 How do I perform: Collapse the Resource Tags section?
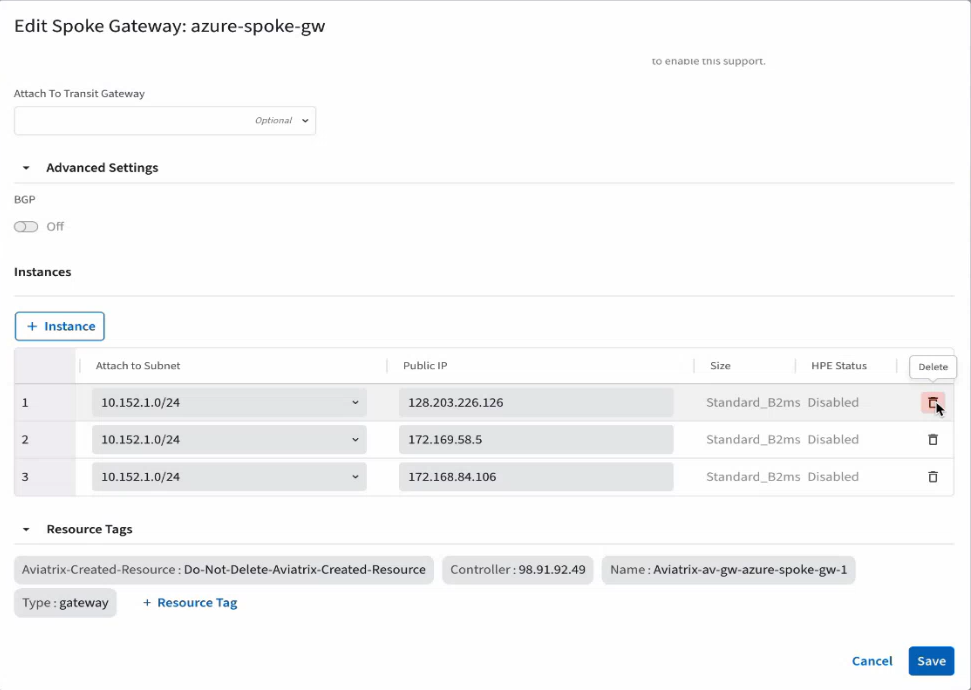tap(27, 530)
